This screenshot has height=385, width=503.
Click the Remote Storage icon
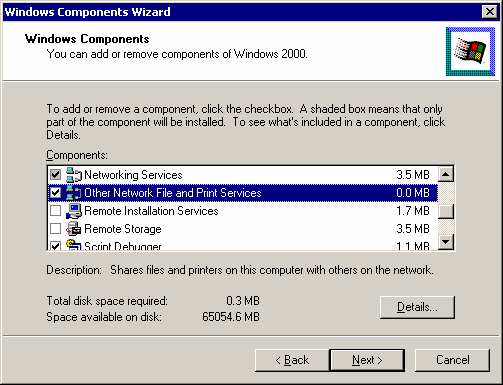(x=74, y=229)
